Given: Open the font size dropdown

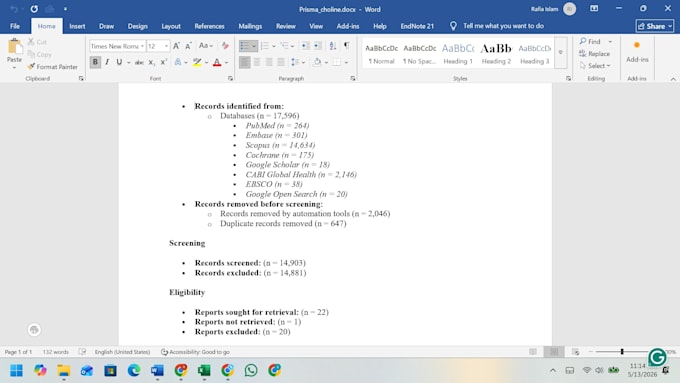Looking at the screenshot, I should (166, 46).
